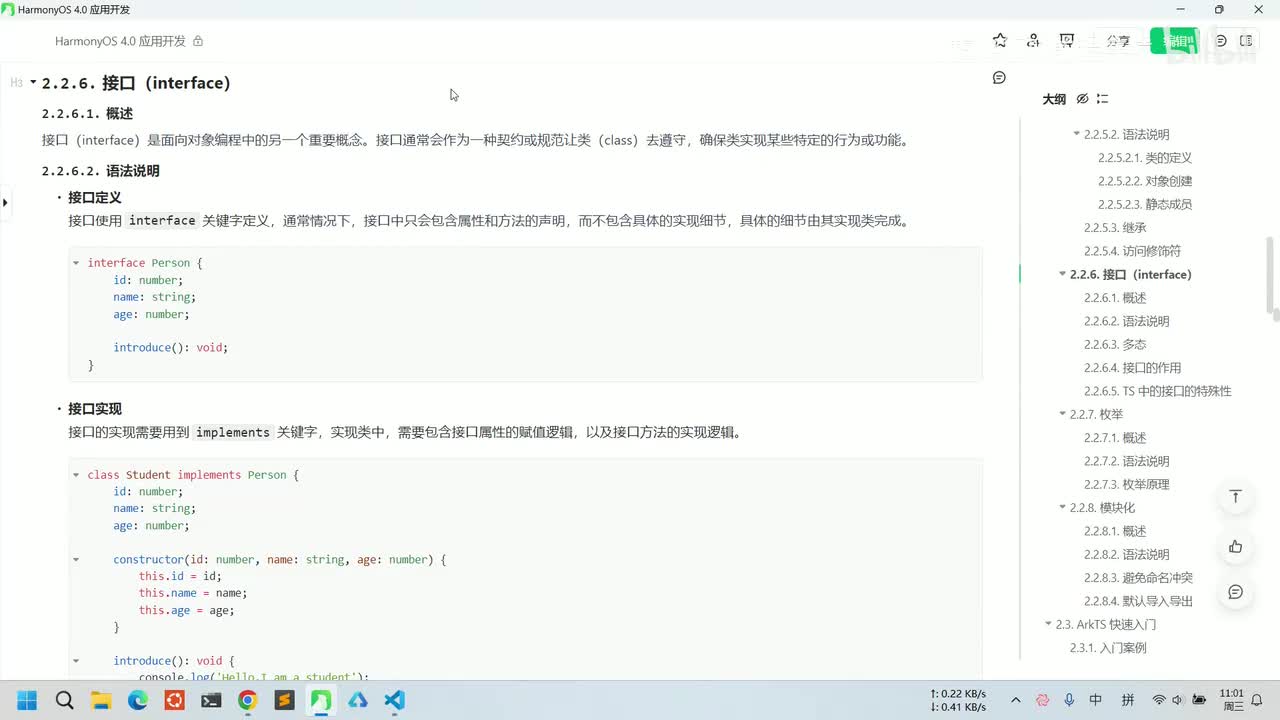Launch Microsoft Edge from taskbar
The image size is (1280, 720).
(x=137, y=700)
